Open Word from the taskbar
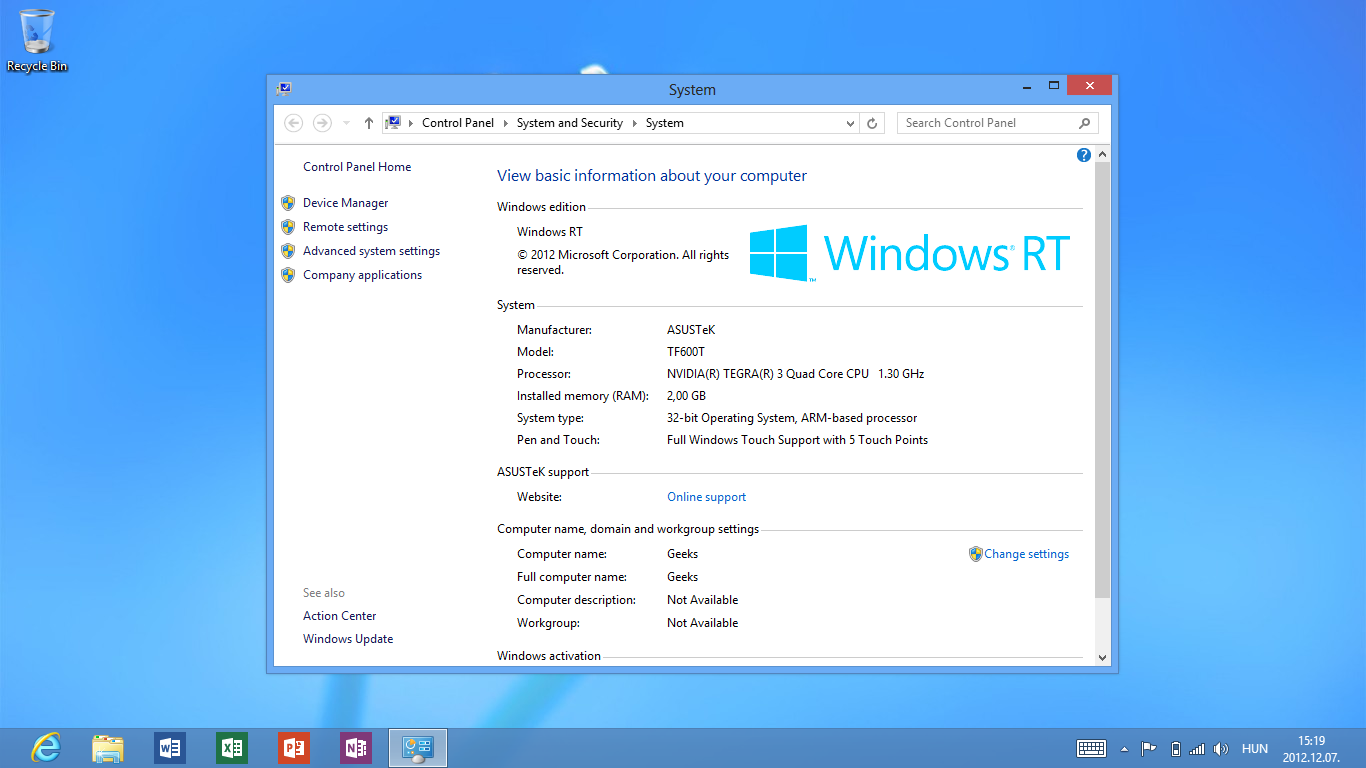This screenshot has width=1366, height=768. point(170,748)
